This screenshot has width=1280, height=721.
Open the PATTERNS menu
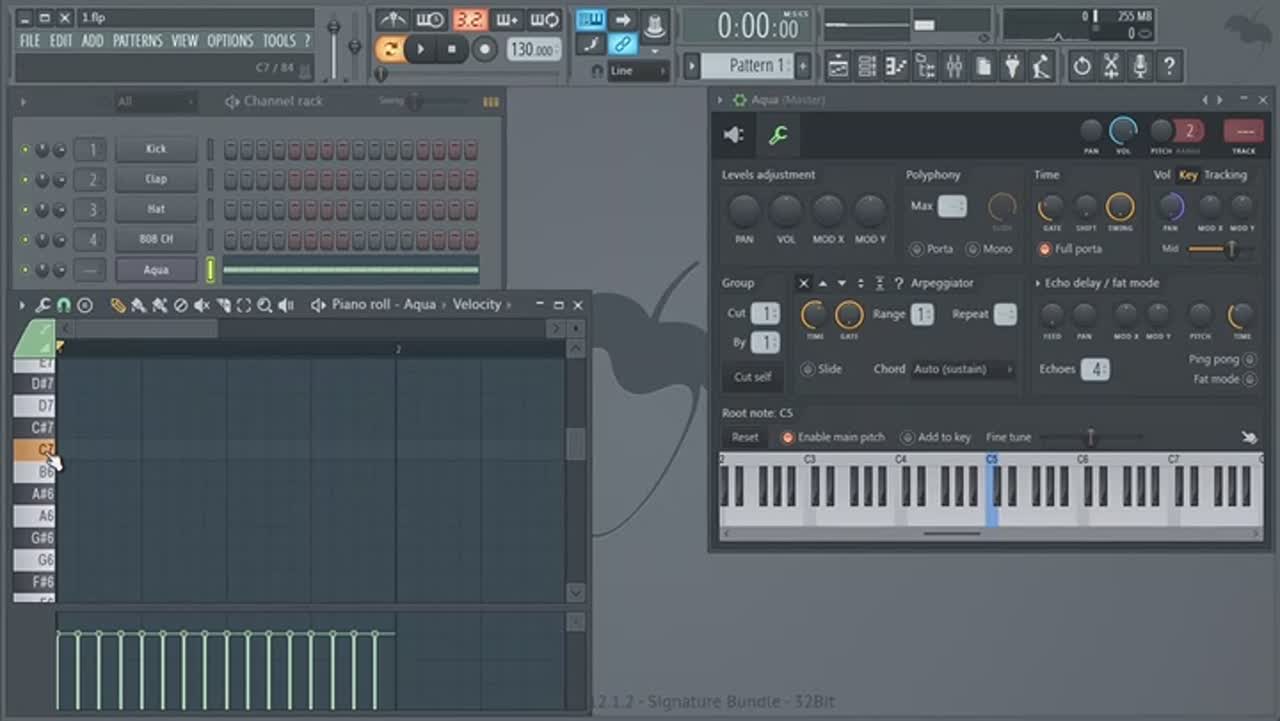click(x=137, y=41)
